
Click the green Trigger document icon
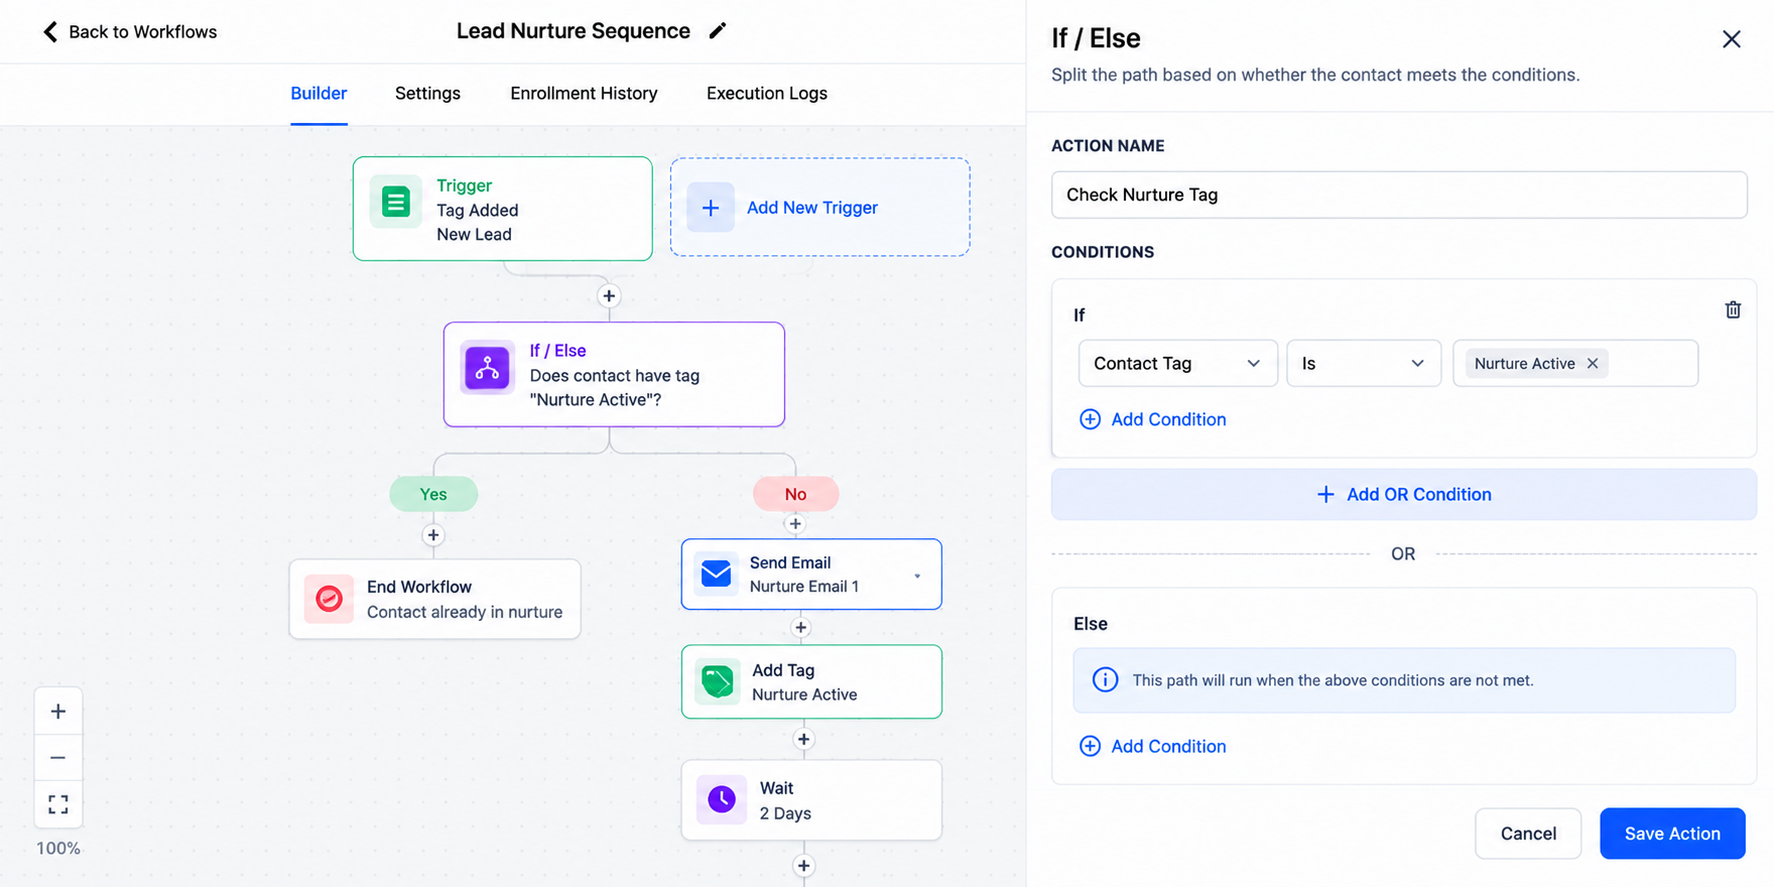(396, 202)
